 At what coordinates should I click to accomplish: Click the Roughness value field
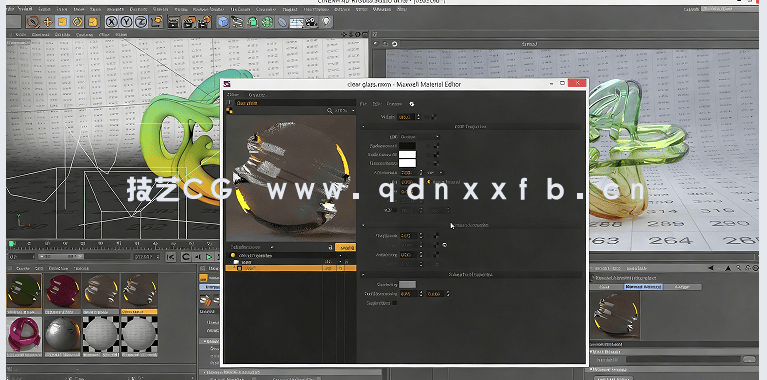408,236
